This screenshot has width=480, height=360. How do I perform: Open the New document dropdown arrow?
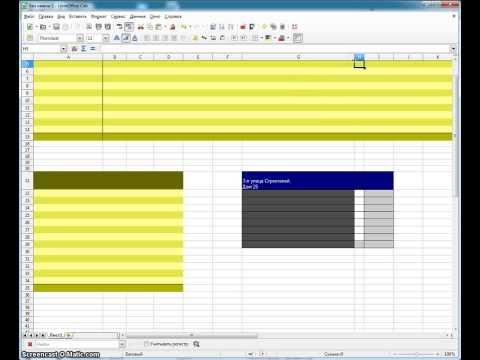tap(36, 27)
